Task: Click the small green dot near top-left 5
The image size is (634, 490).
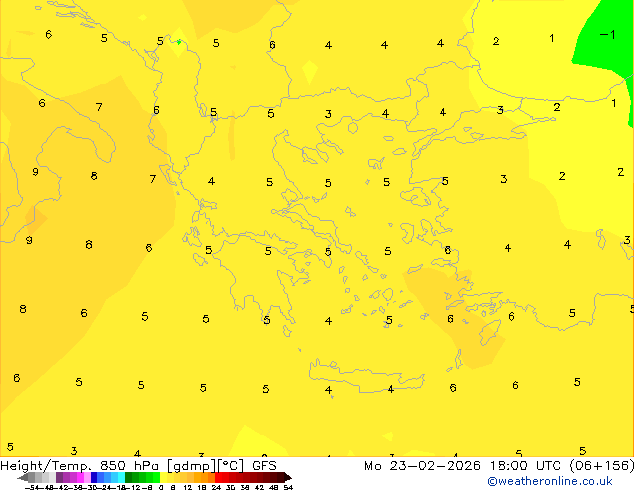Action: point(179,41)
